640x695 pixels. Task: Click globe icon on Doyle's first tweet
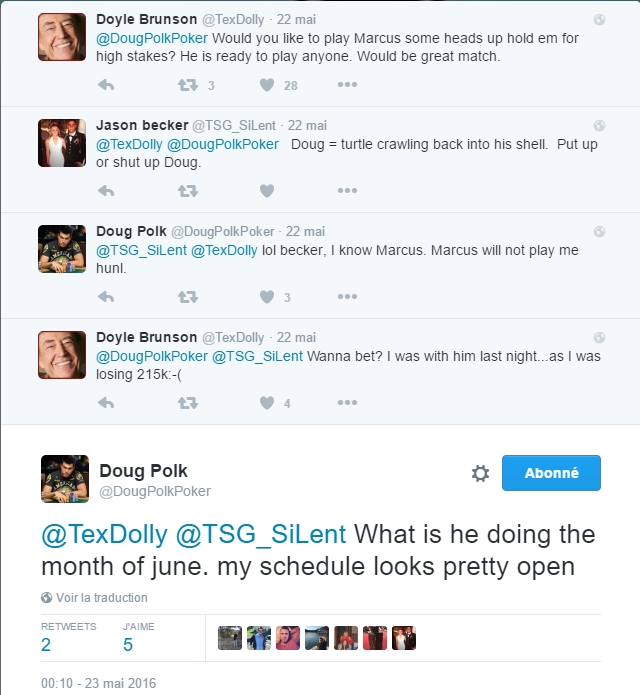point(599,19)
